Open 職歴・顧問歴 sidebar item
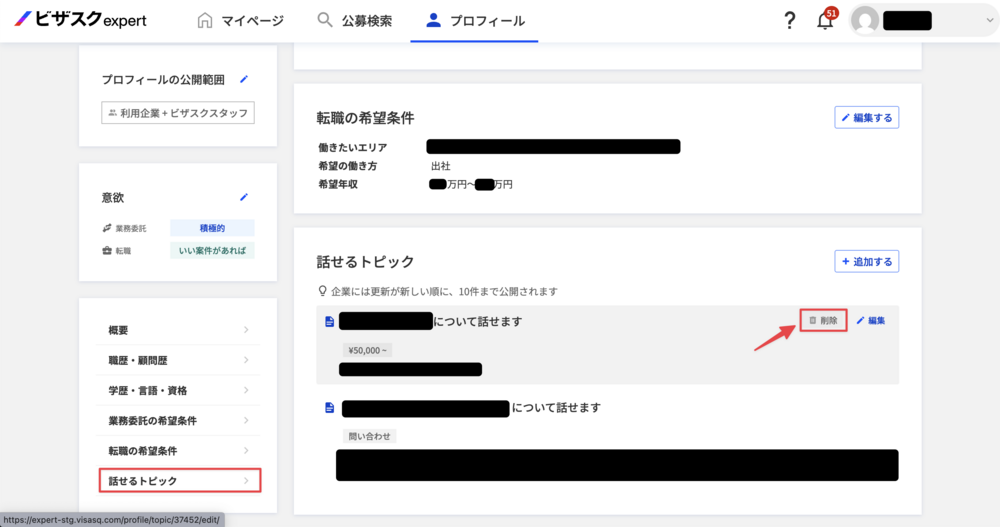The height and width of the screenshot is (527, 1000). pos(178,360)
